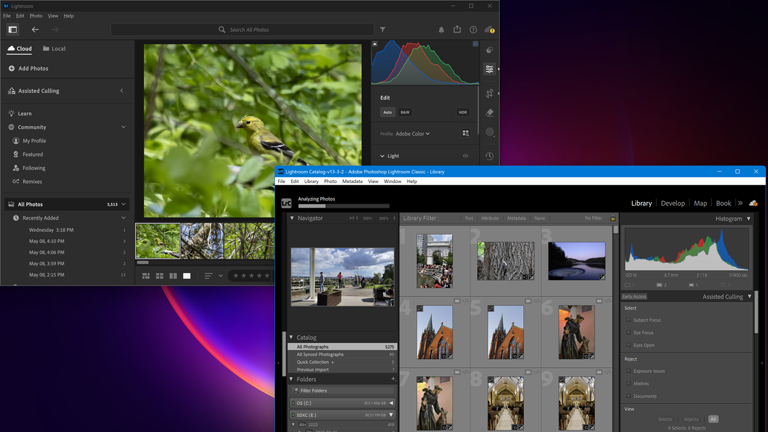Collapse the Recently Added list
The image size is (768, 432).
tap(123, 218)
